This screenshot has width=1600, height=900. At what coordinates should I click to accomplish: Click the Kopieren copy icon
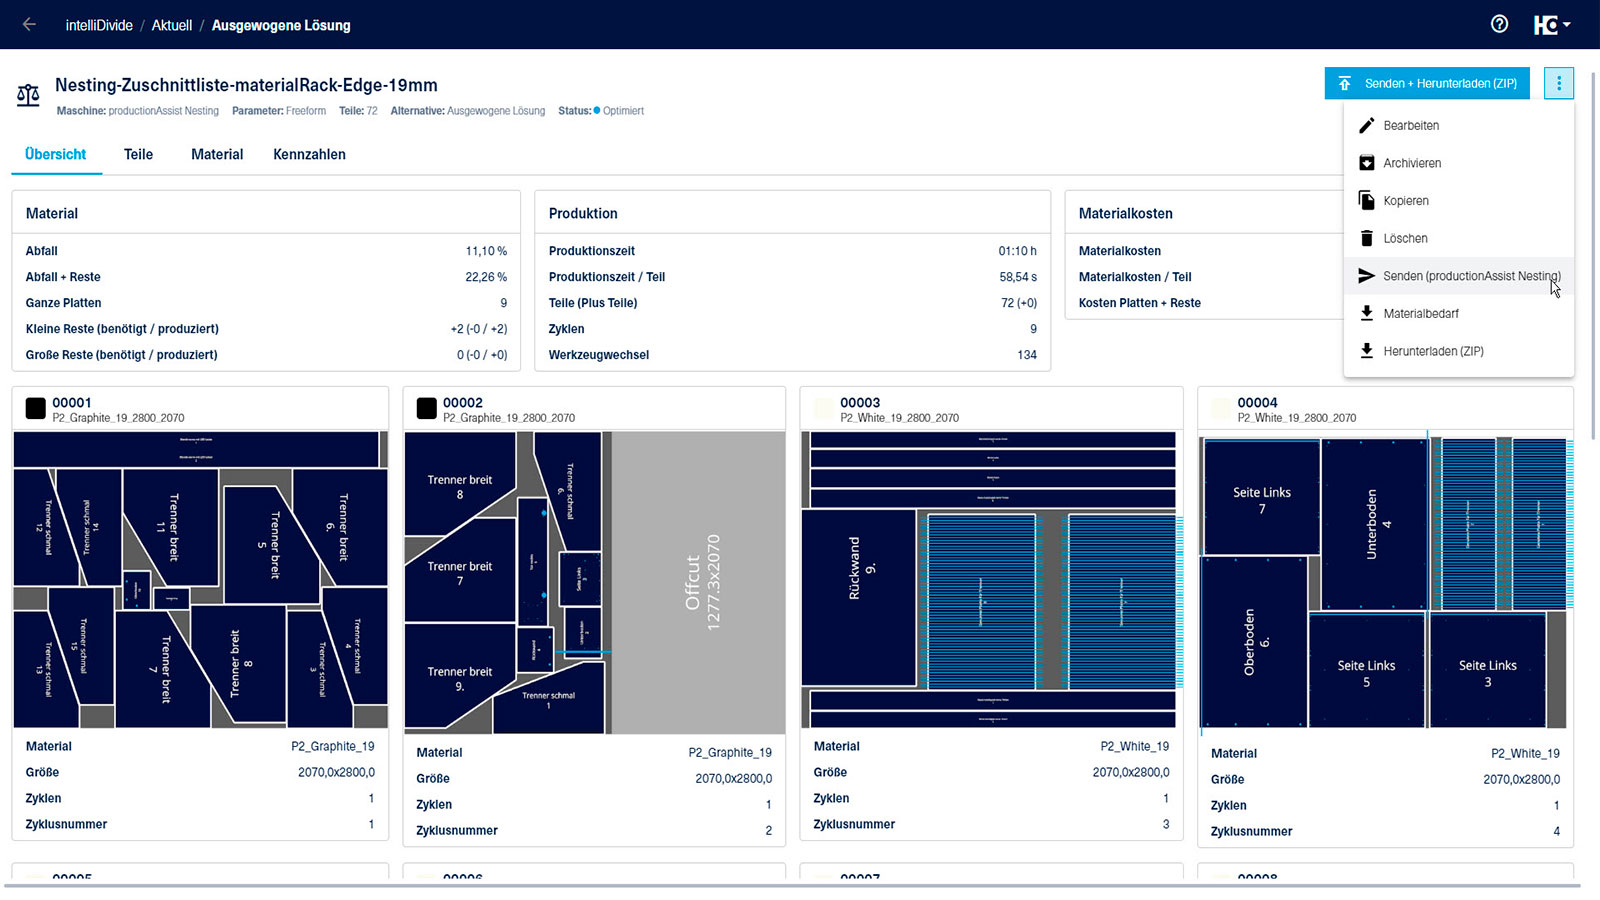tap(1367, 201)
